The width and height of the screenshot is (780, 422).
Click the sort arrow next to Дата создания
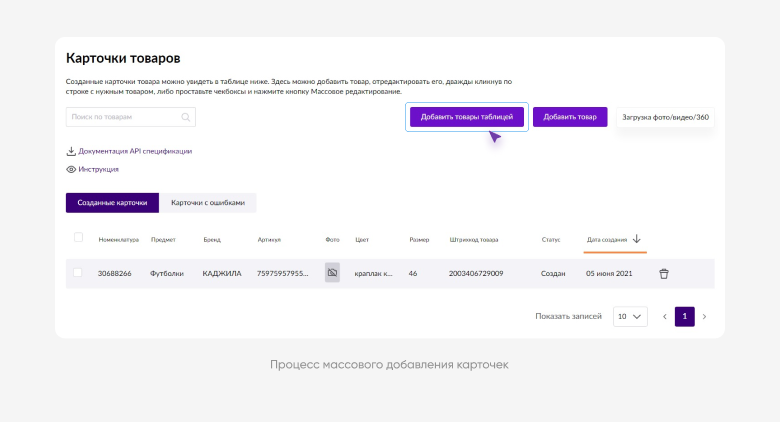pyautogui.click(x=637, y=239)
